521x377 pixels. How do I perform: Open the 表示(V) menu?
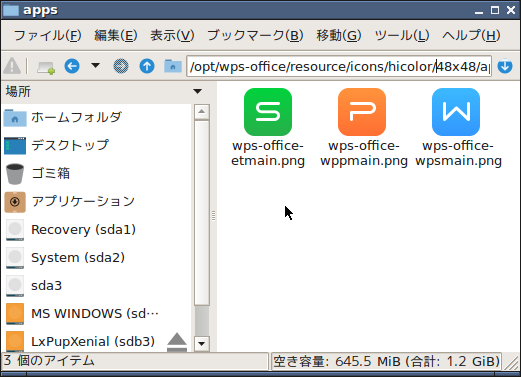(x=172, y=35)
